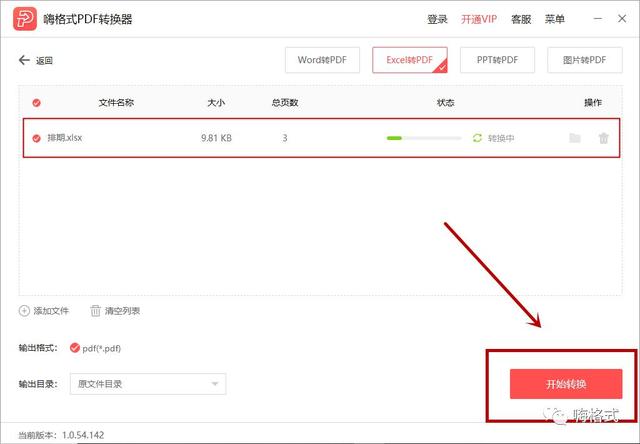The width and height of the screenshot is (640, 444).
Task: Click the 登录 login link
Action: point(437,19)
